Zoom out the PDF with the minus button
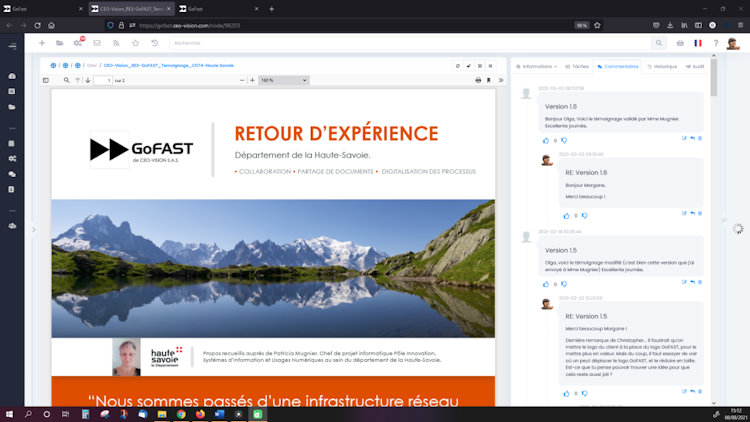The width and height of the screenshot is (750, 422). (x=242, y=80)
